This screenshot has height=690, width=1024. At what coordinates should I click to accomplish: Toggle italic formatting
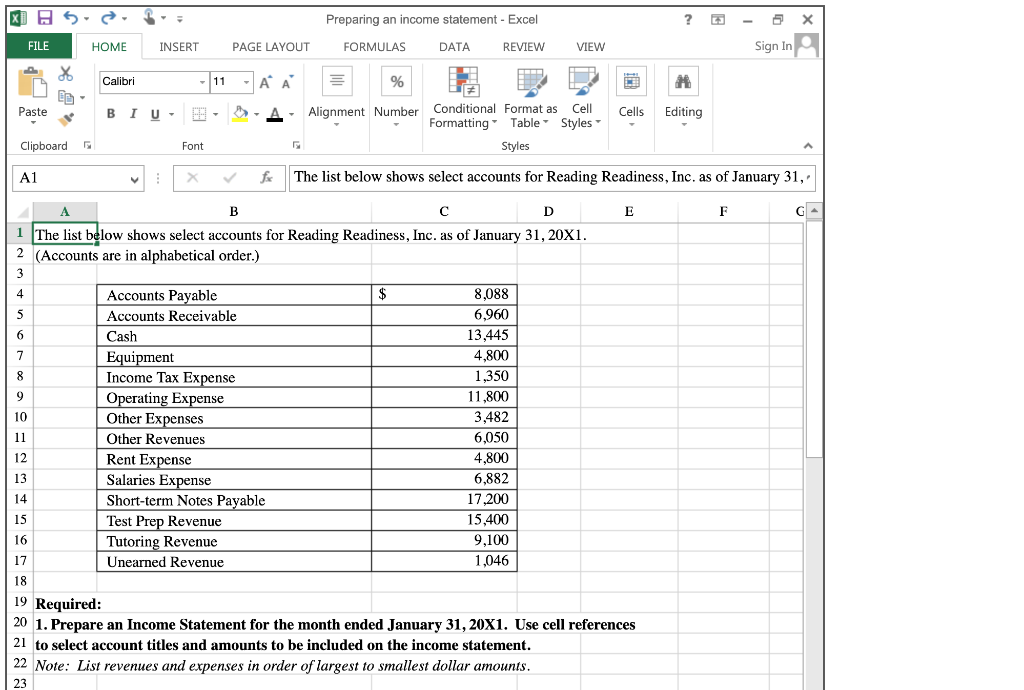pyautogui.click(x=131, y=113)
